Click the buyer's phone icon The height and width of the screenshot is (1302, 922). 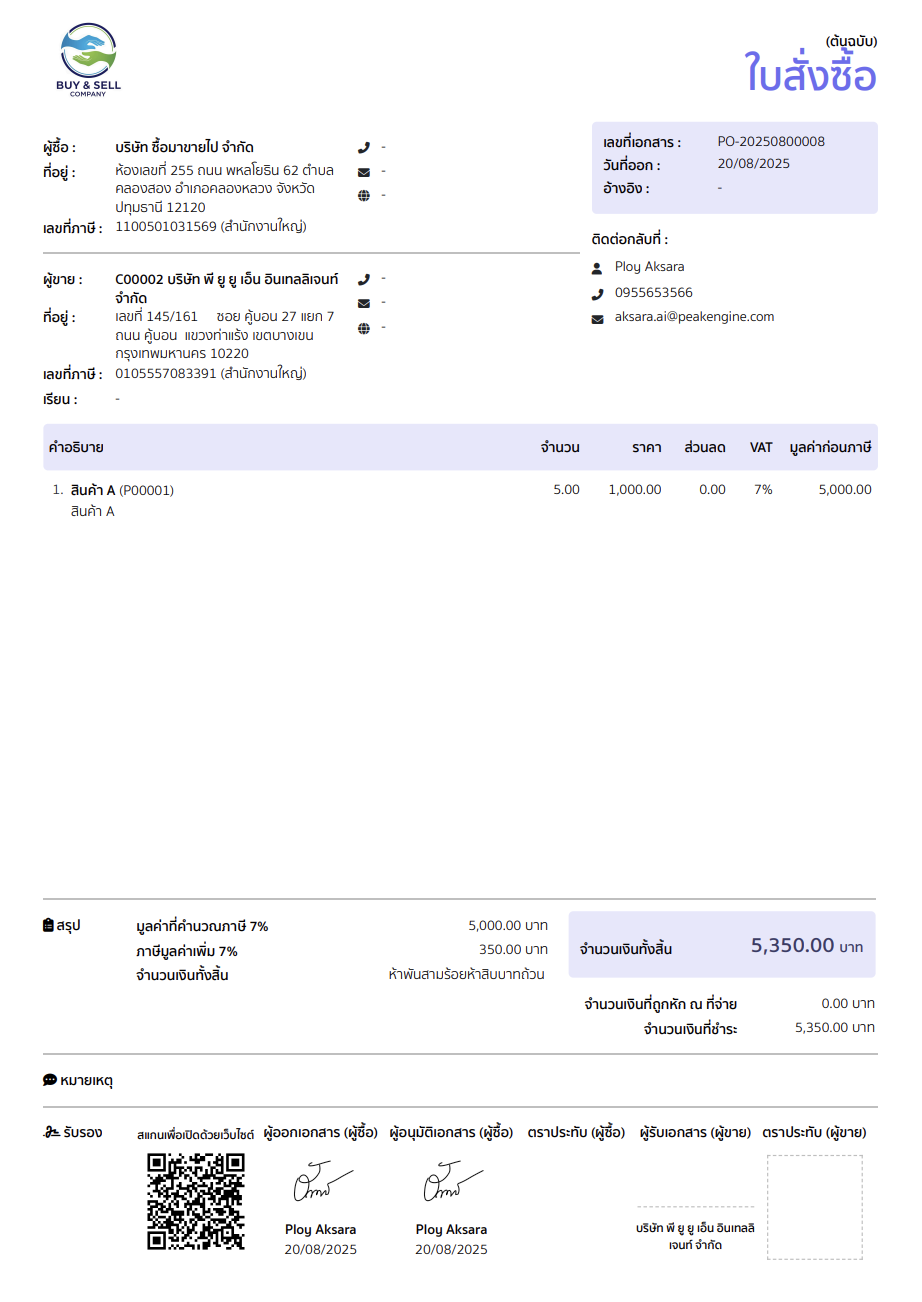pyautogui.click(x=364, y=147)
